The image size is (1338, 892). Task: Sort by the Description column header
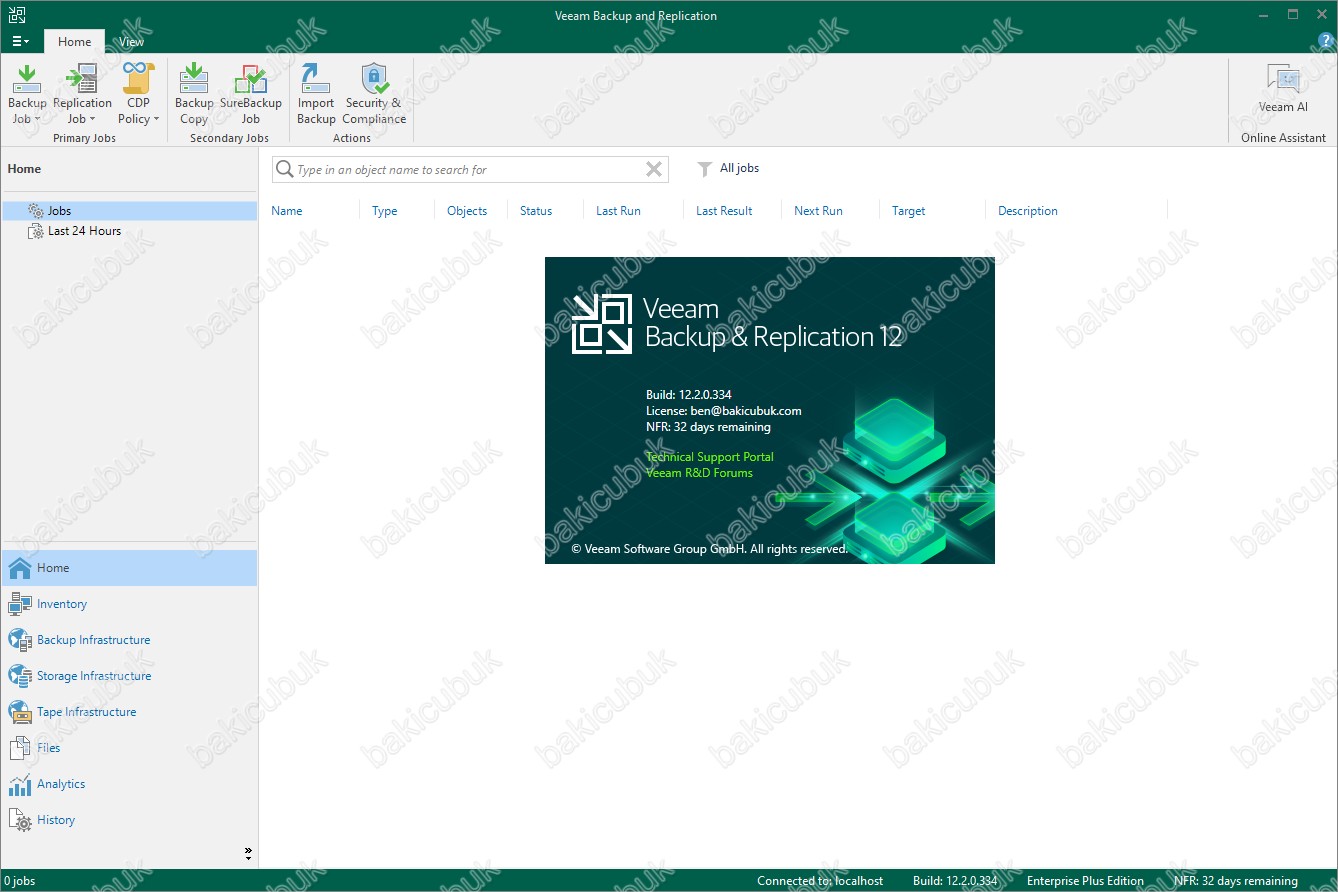point(1027,211)
